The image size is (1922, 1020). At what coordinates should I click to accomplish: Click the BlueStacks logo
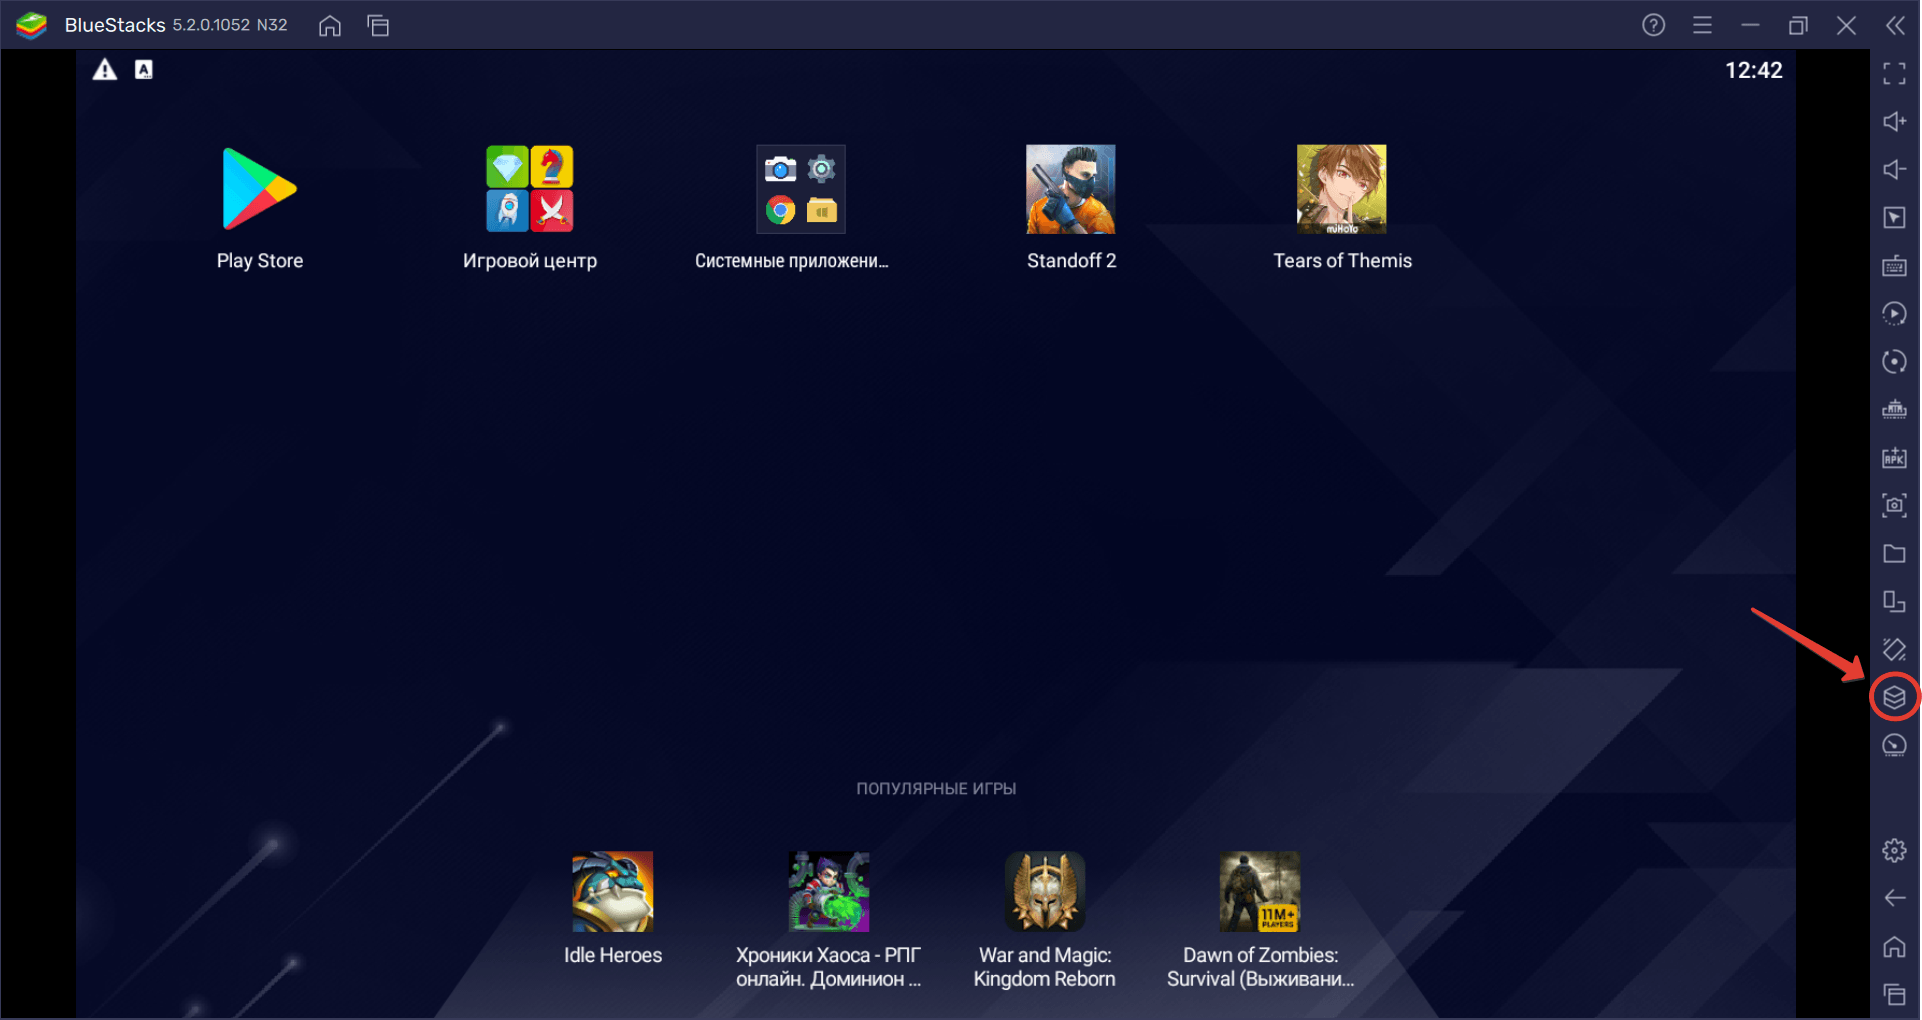32,25
